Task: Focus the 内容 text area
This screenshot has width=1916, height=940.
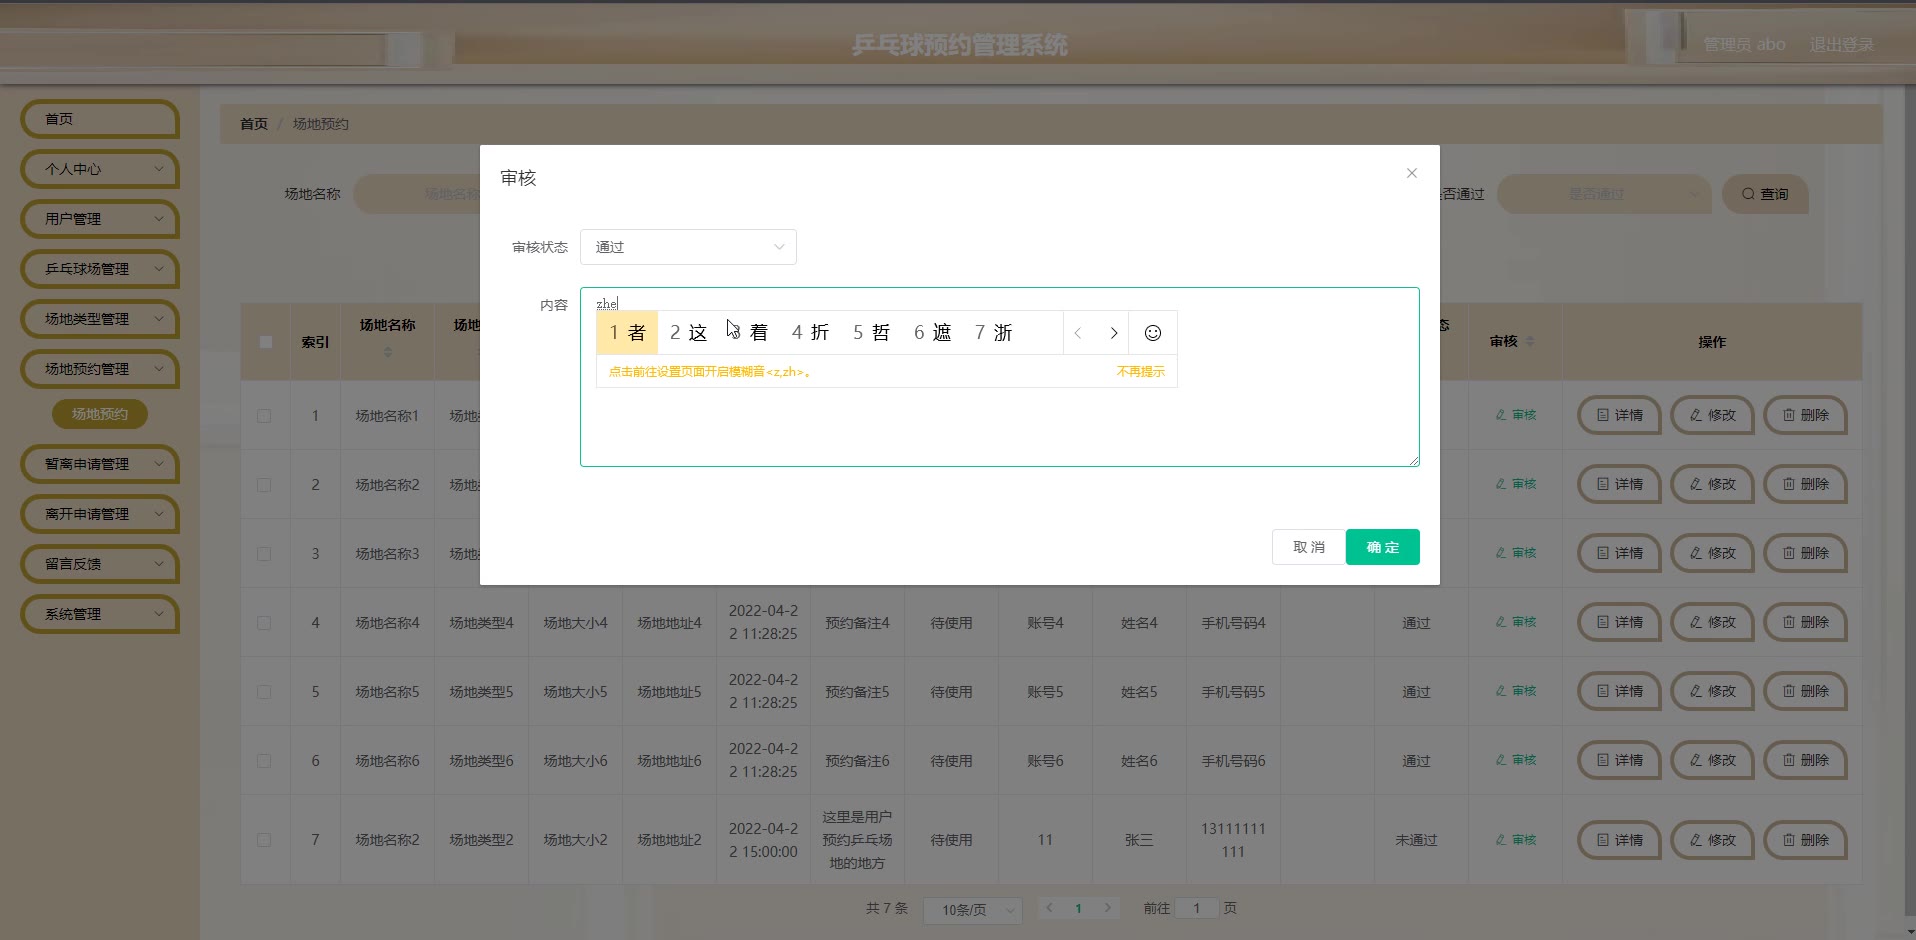Action: pyautogui.click(x=999, y=377)
